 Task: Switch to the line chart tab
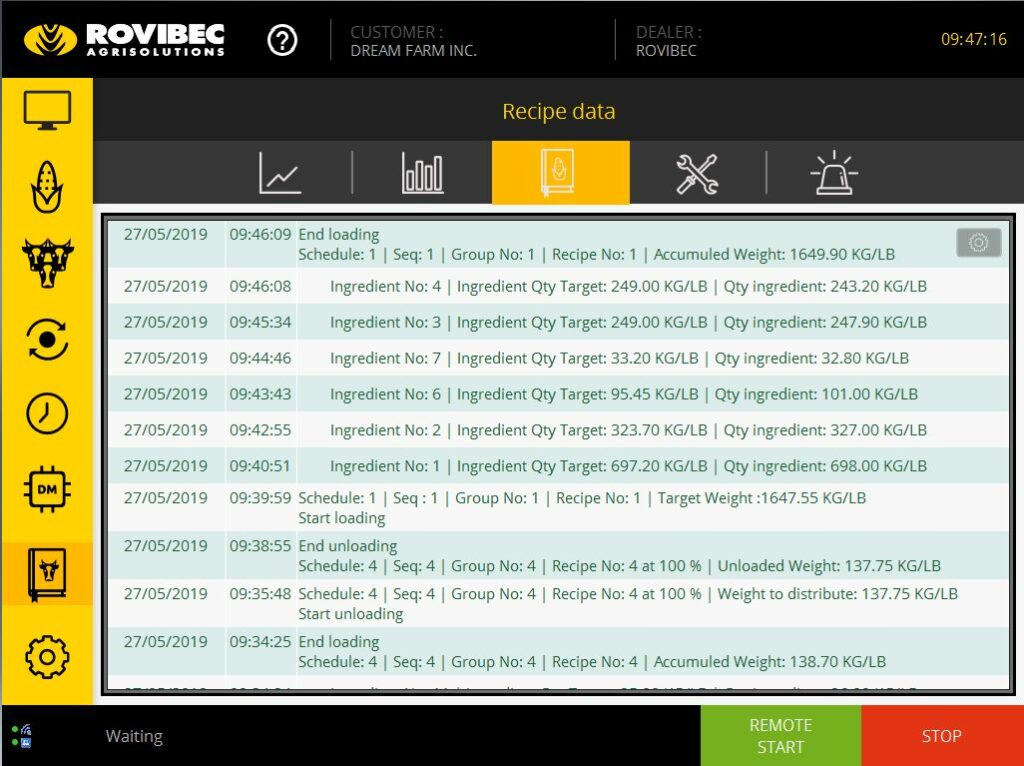click(280, 173)
